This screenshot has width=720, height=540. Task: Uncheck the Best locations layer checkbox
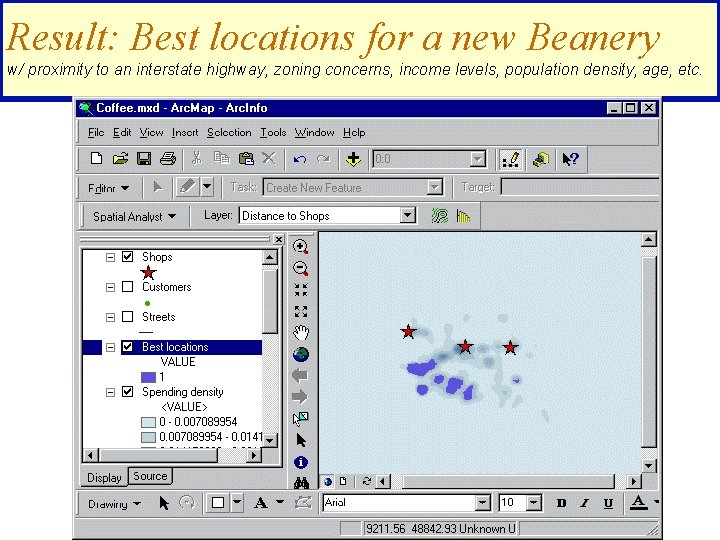click(128, 347)
